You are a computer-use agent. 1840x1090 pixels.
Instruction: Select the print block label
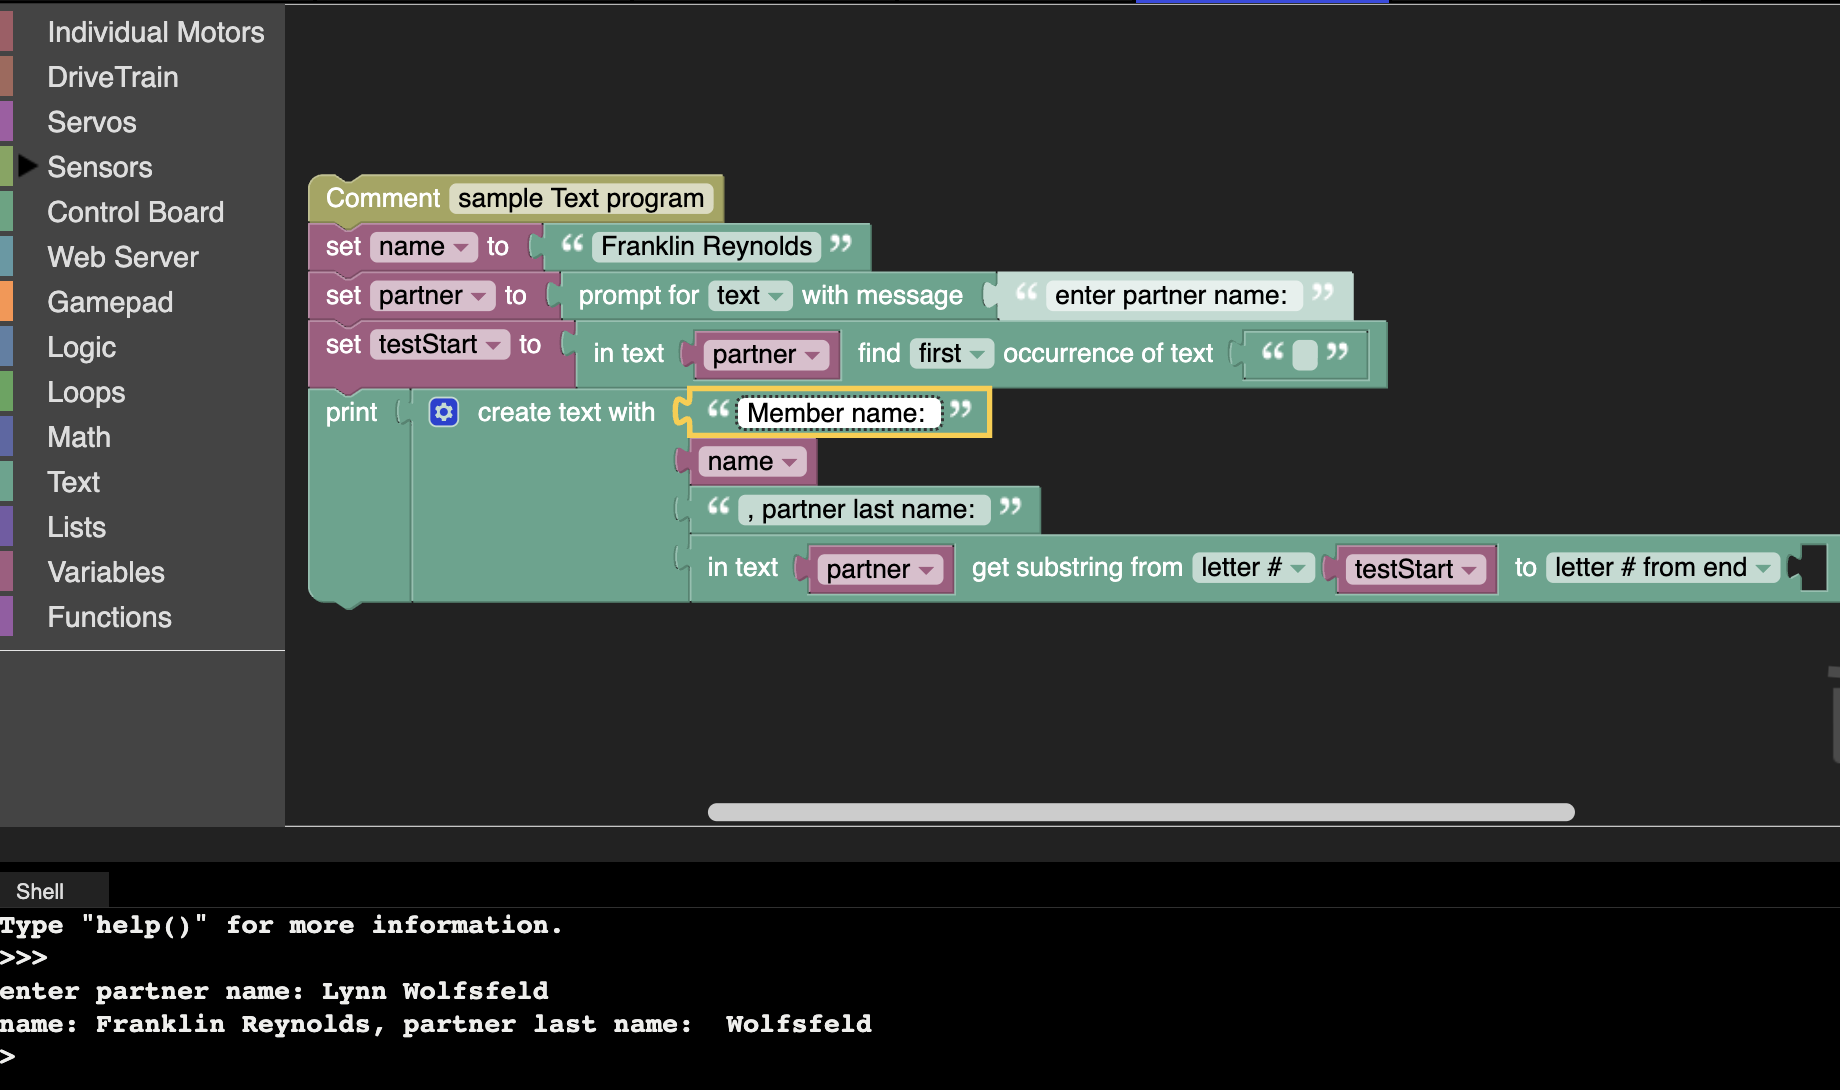point(351,412)
